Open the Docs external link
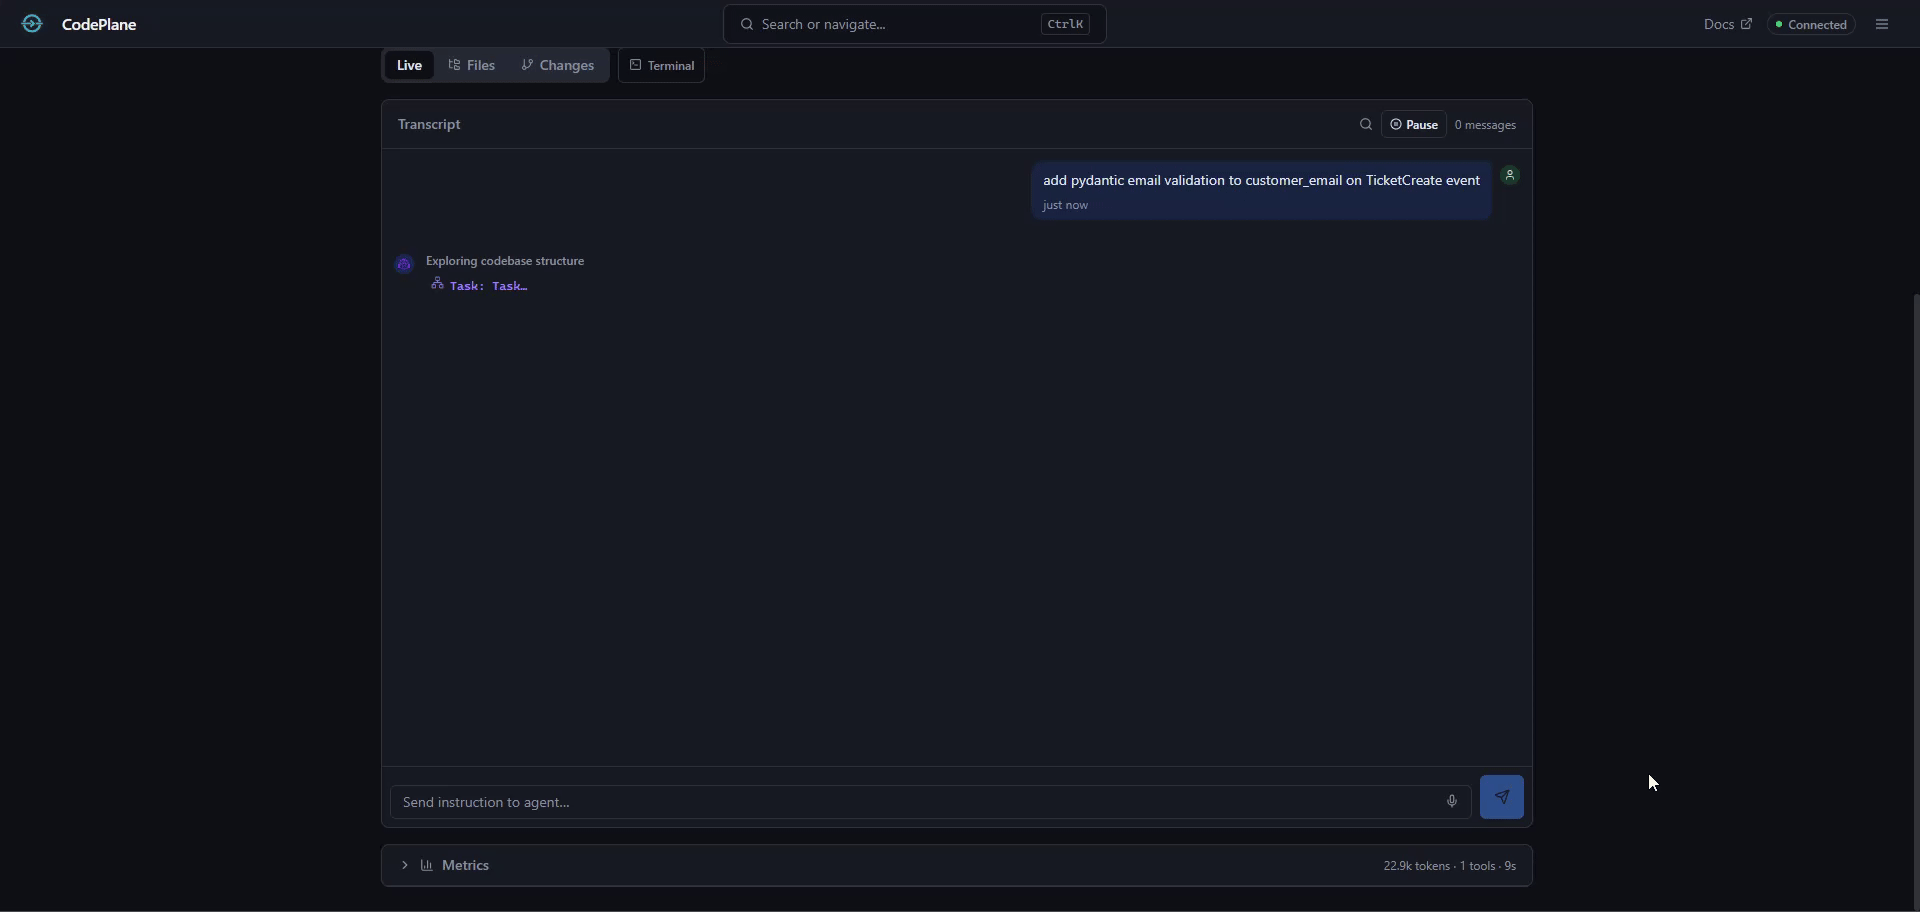The image size is (1920, 912). pyautogui.click(x=1727, y=25)
